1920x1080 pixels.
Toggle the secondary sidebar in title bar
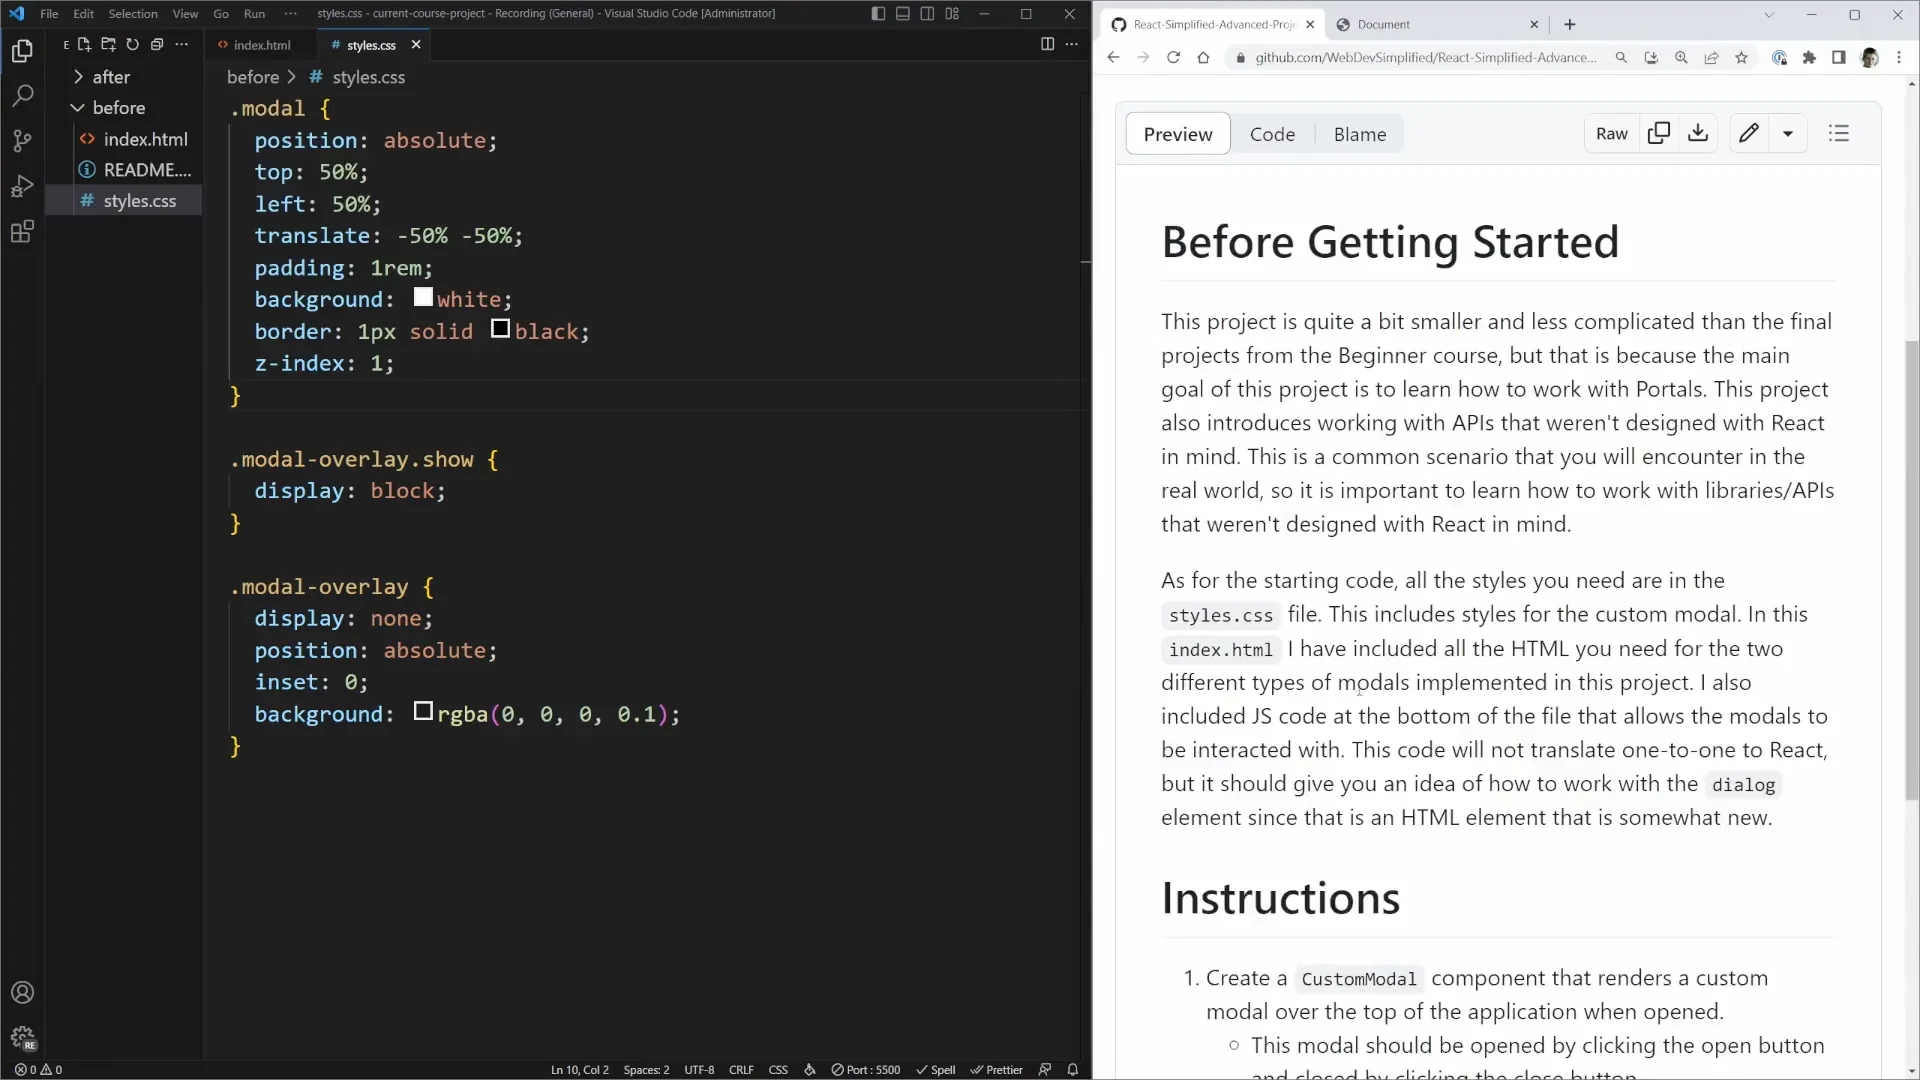tap(927, 13)
